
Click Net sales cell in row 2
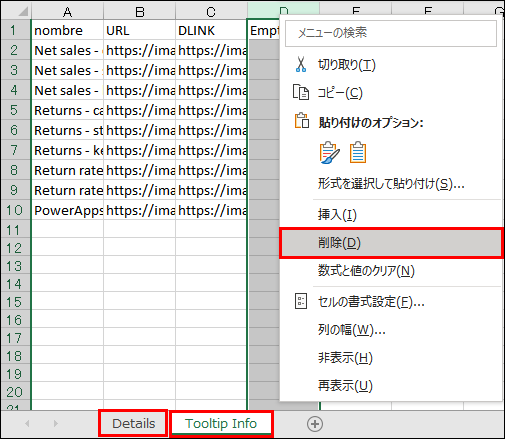tap(67, 50)
